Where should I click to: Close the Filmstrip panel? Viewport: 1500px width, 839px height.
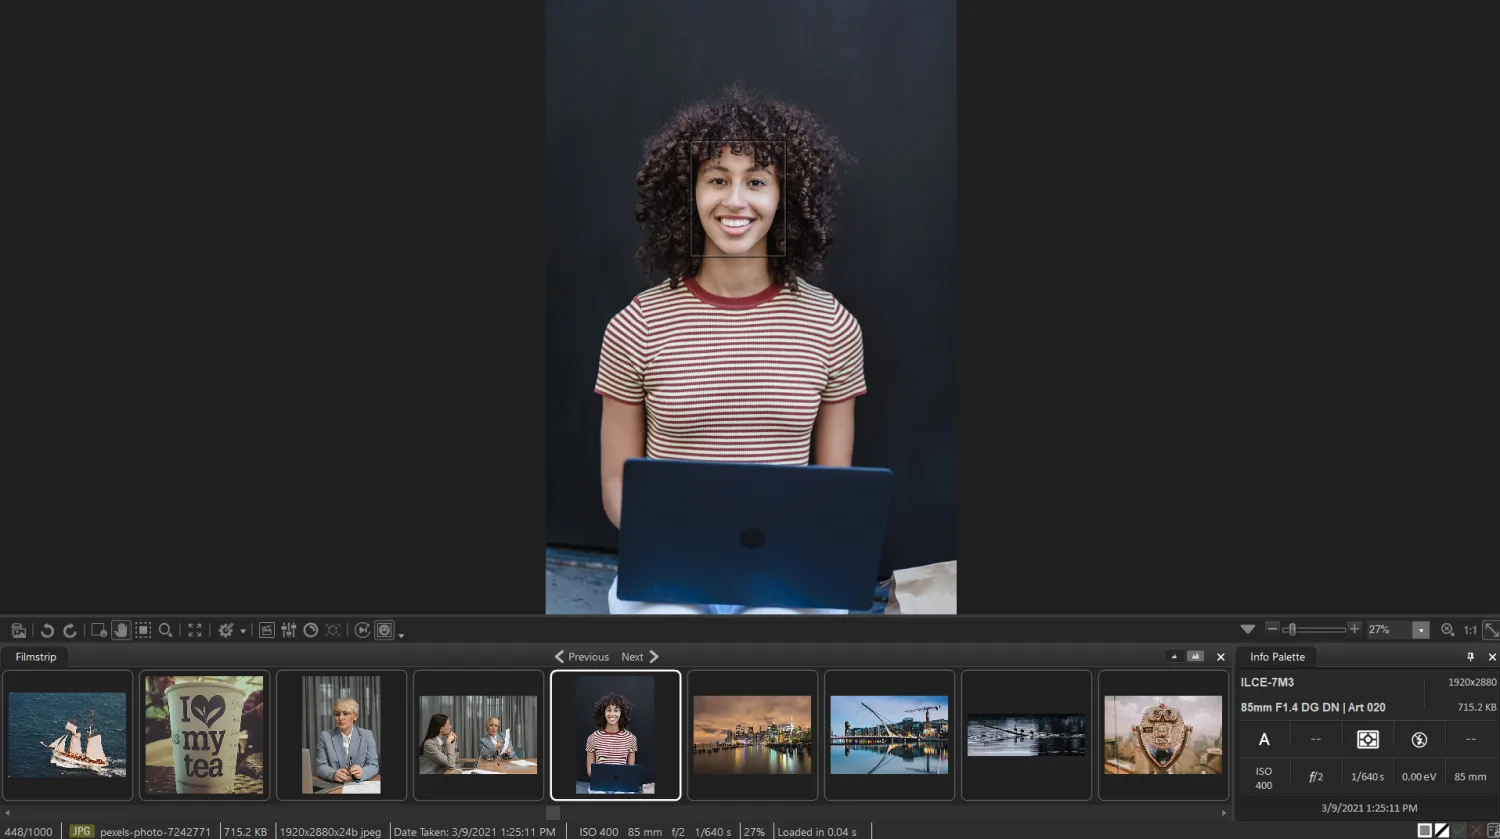click(1220, 657)
